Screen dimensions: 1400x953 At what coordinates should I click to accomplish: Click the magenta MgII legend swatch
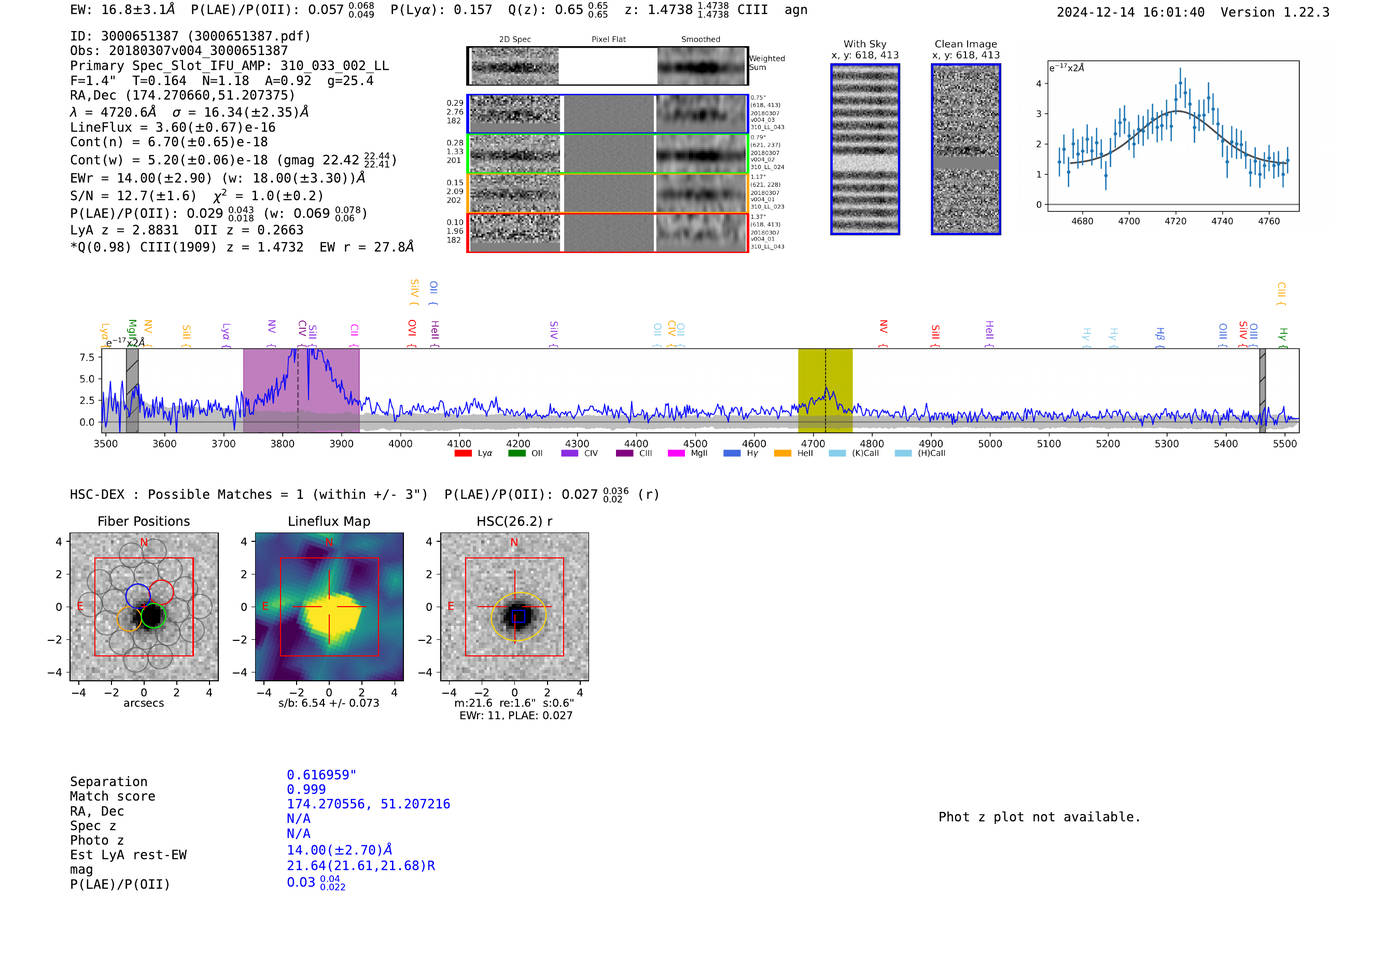pyautogui.click(x=676, y=453)
